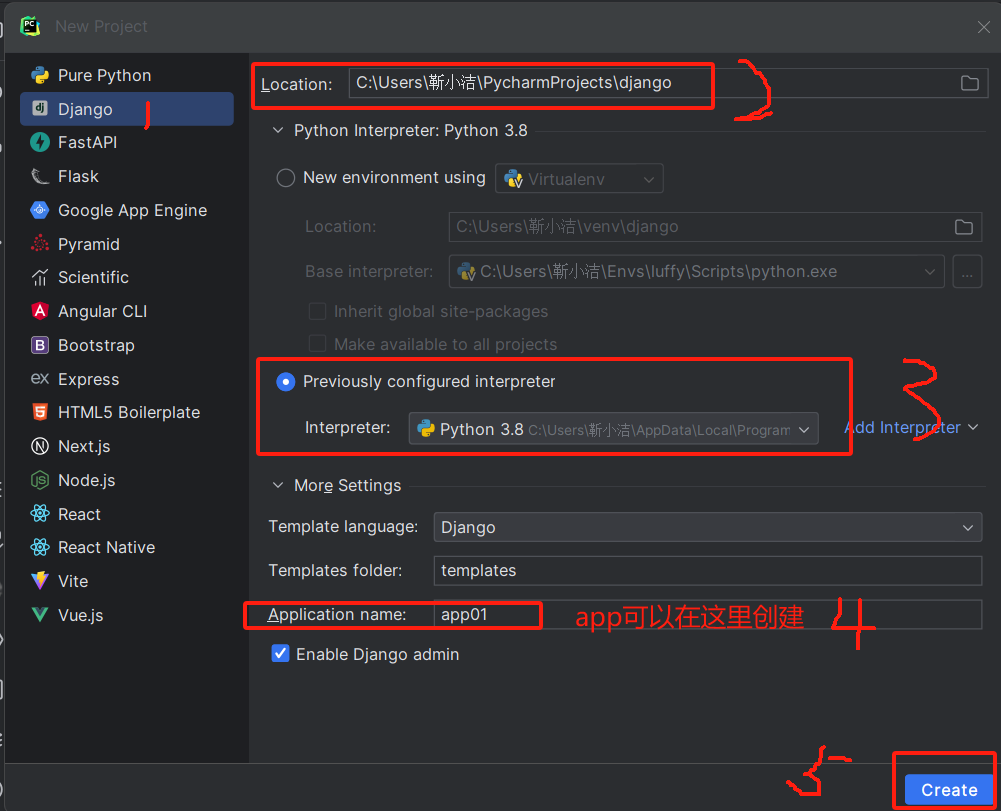The image size is (1001, 811).
Task: Click the Application name input field
Action: click(x=707, y=614)
